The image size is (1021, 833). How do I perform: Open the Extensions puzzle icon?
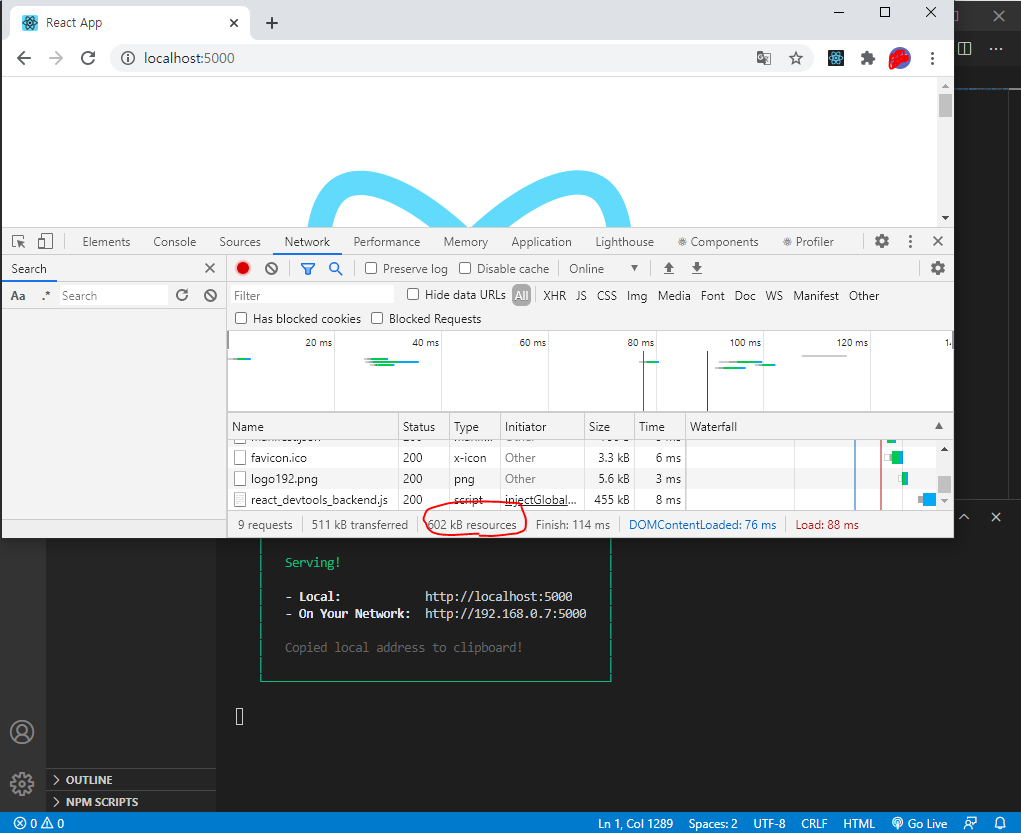[868, 59]
